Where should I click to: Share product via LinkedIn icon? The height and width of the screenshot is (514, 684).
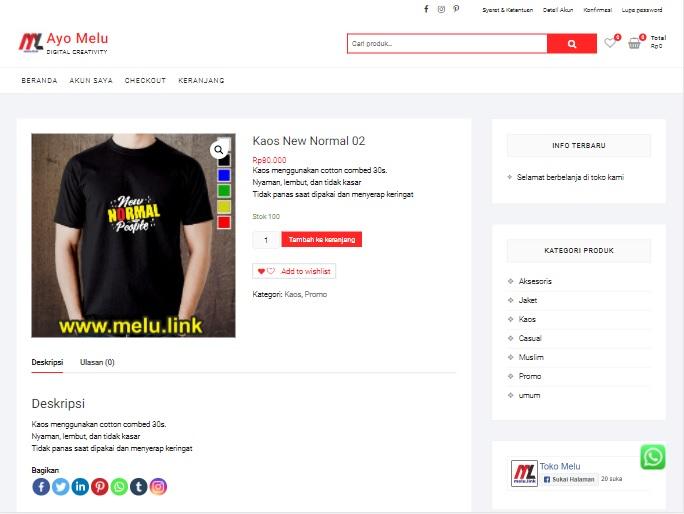(x=80, y=487)
